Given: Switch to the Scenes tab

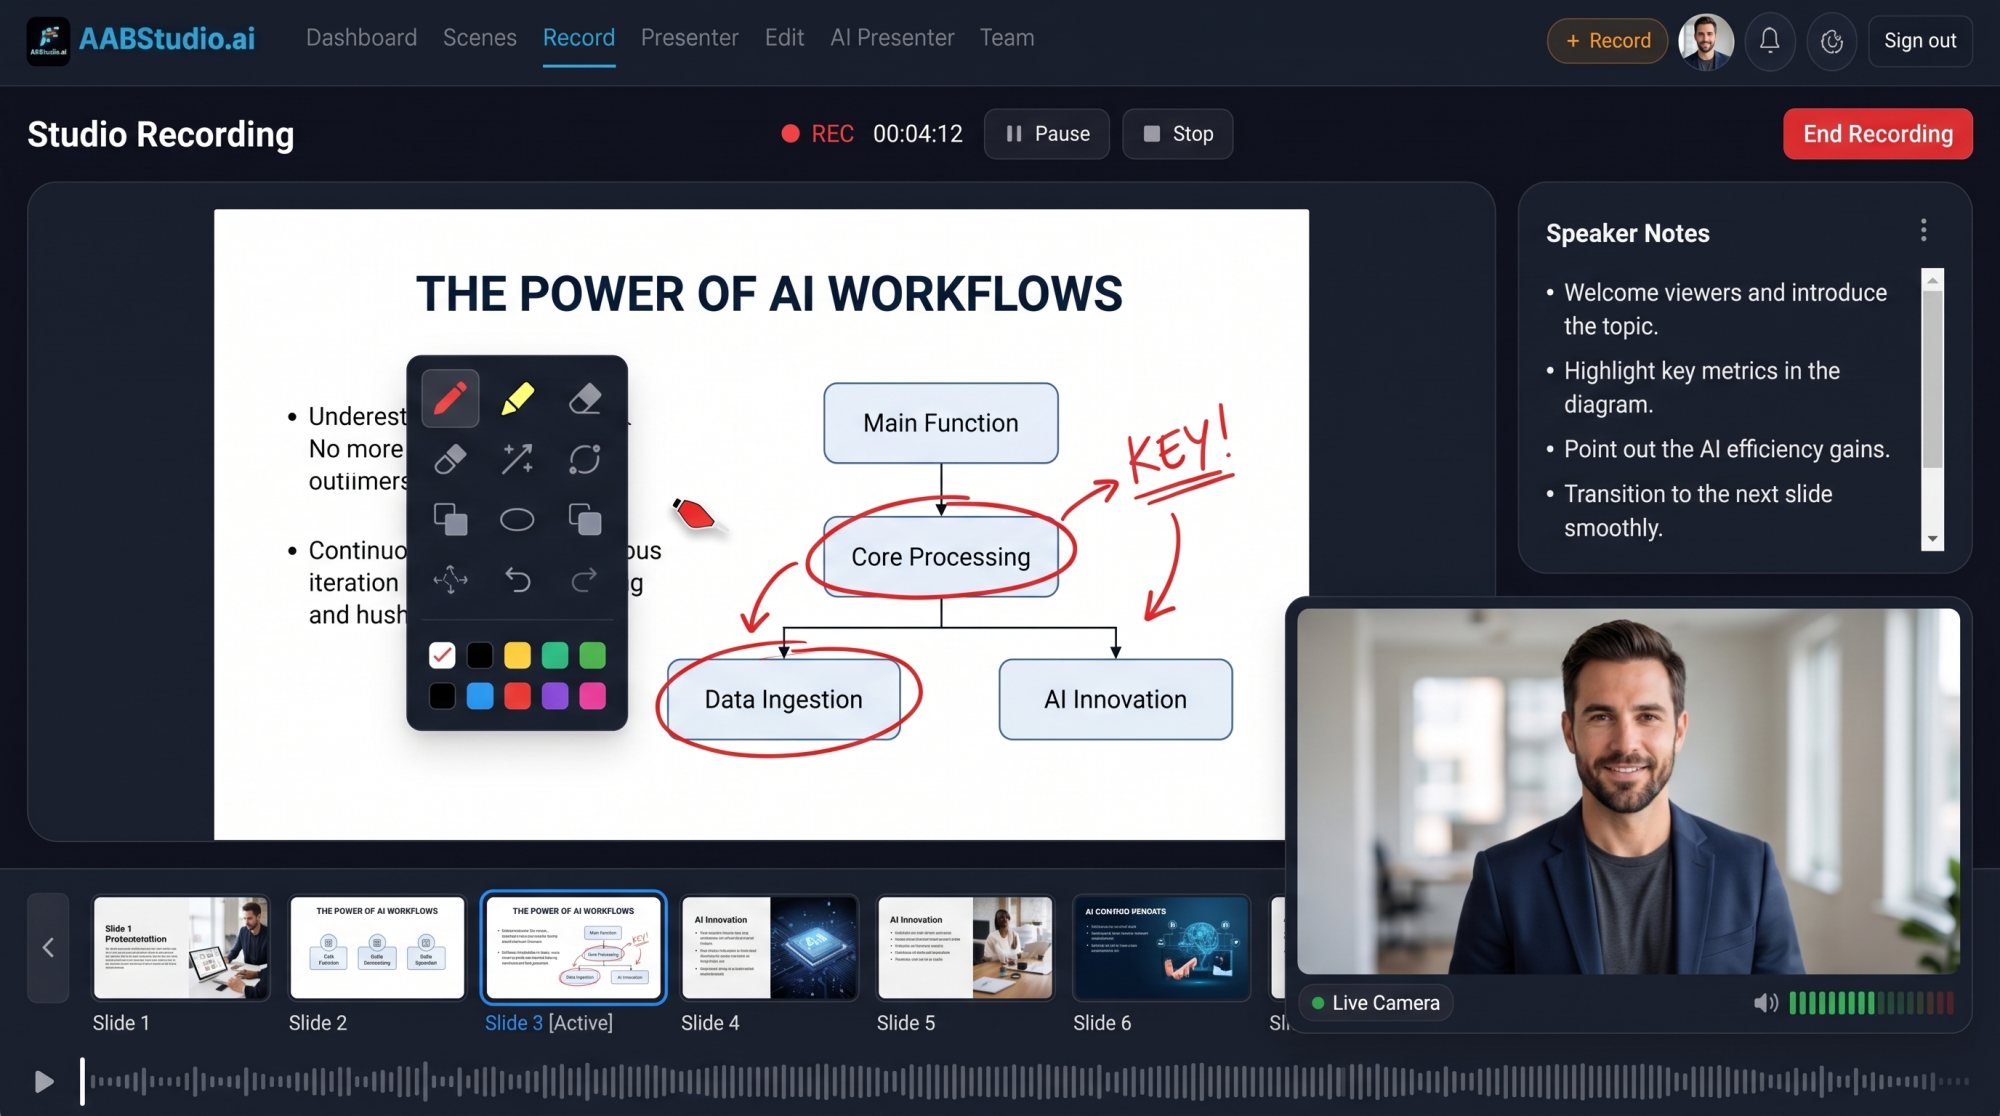Looking at the screenshot, I should click(x=480, y=38).
